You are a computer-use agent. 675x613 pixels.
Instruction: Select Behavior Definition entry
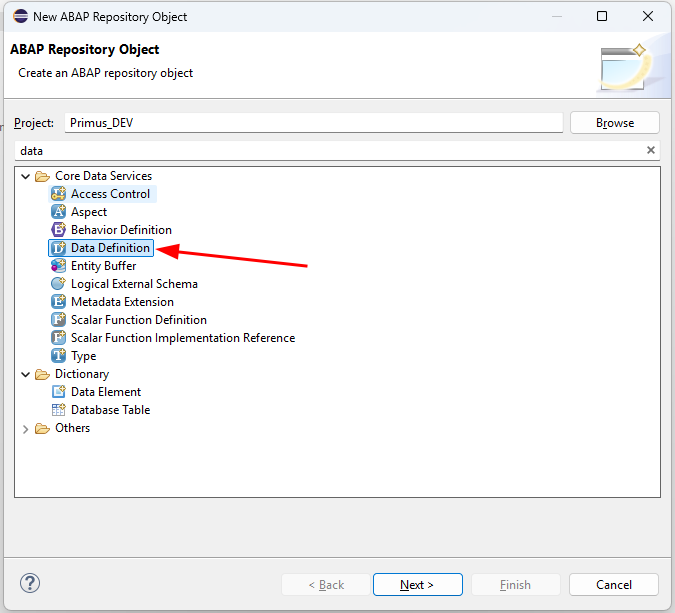(121, 230)
